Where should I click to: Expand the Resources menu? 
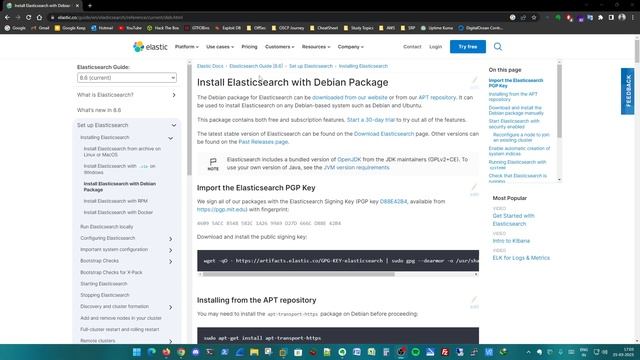click(x=316, y=47)
